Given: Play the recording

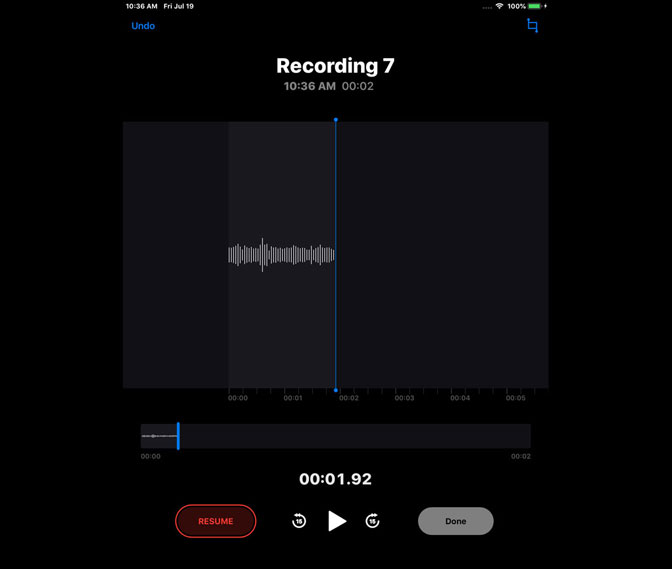Looking at the screenshot, I should click(x=337, y=521).
